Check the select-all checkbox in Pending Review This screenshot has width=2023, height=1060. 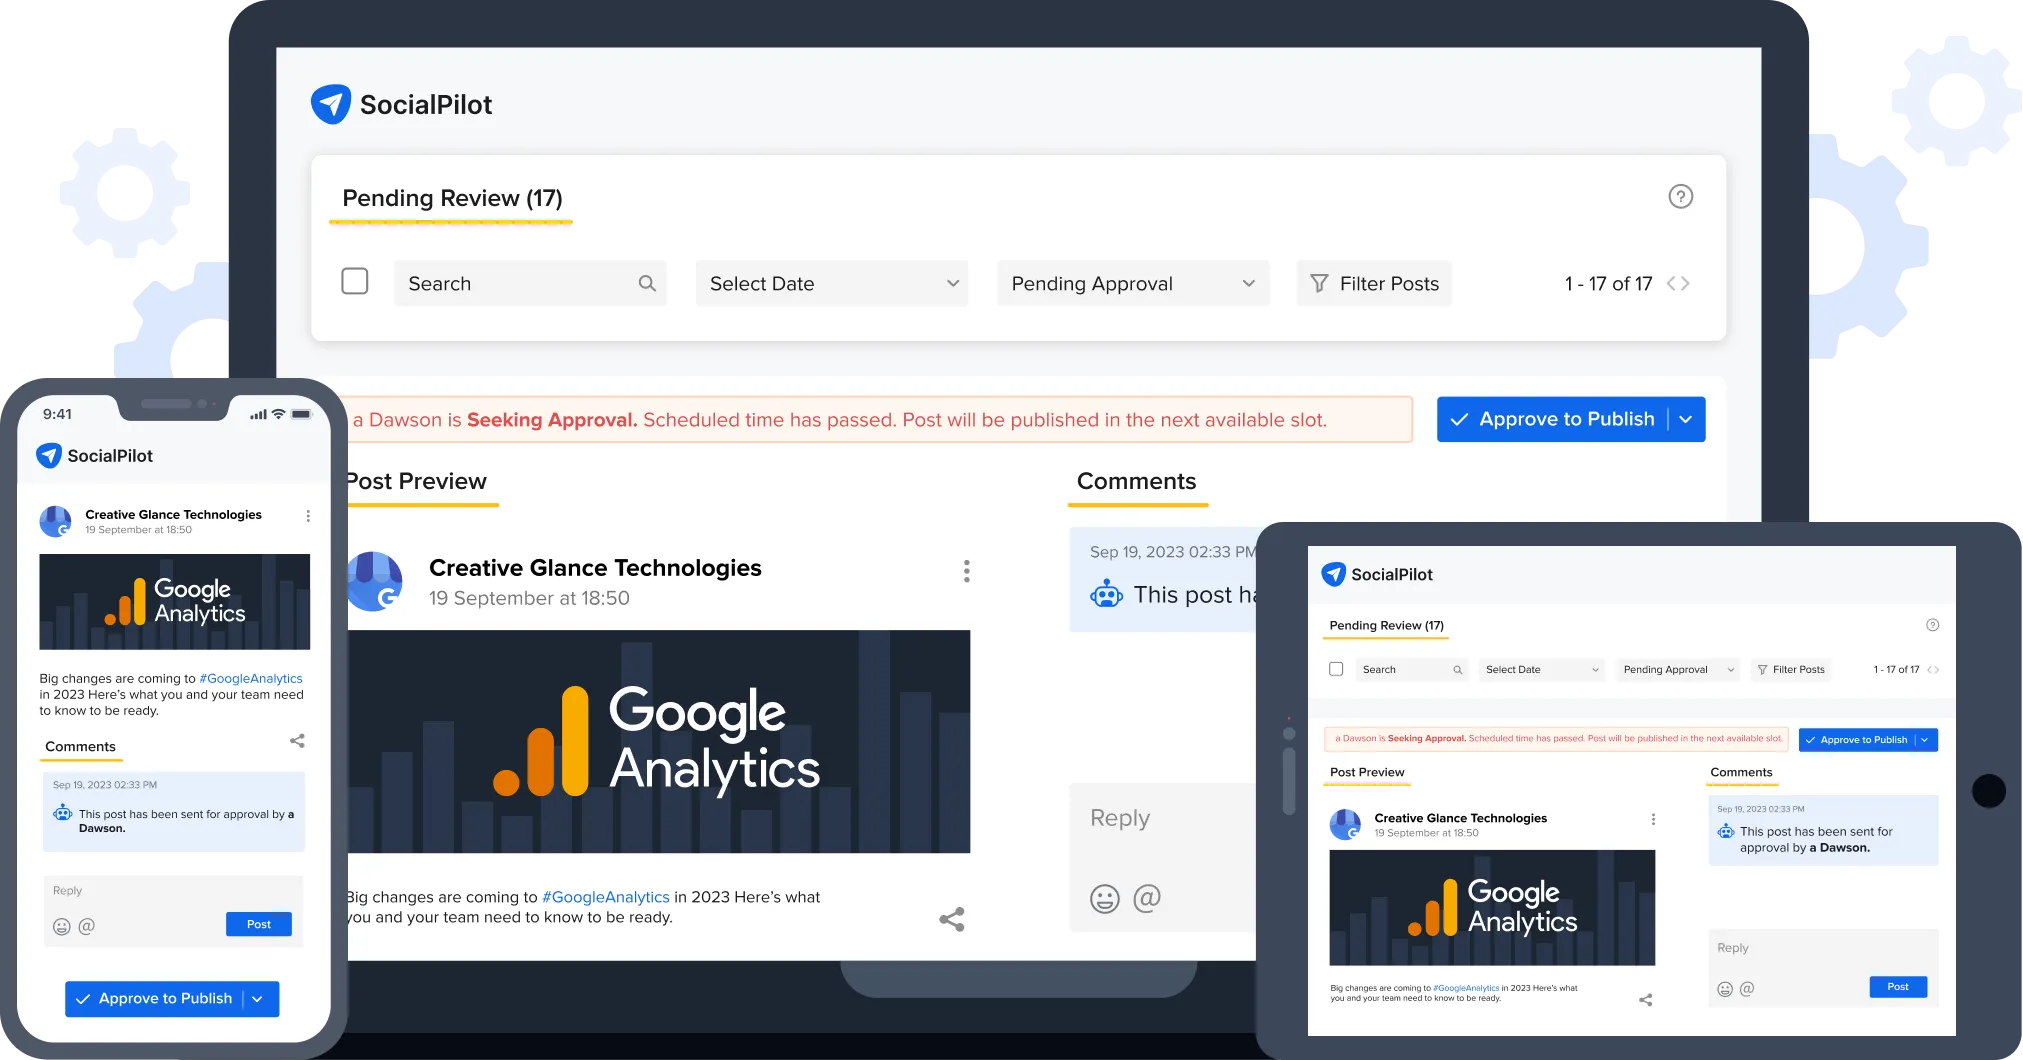(x=355, y=281)
